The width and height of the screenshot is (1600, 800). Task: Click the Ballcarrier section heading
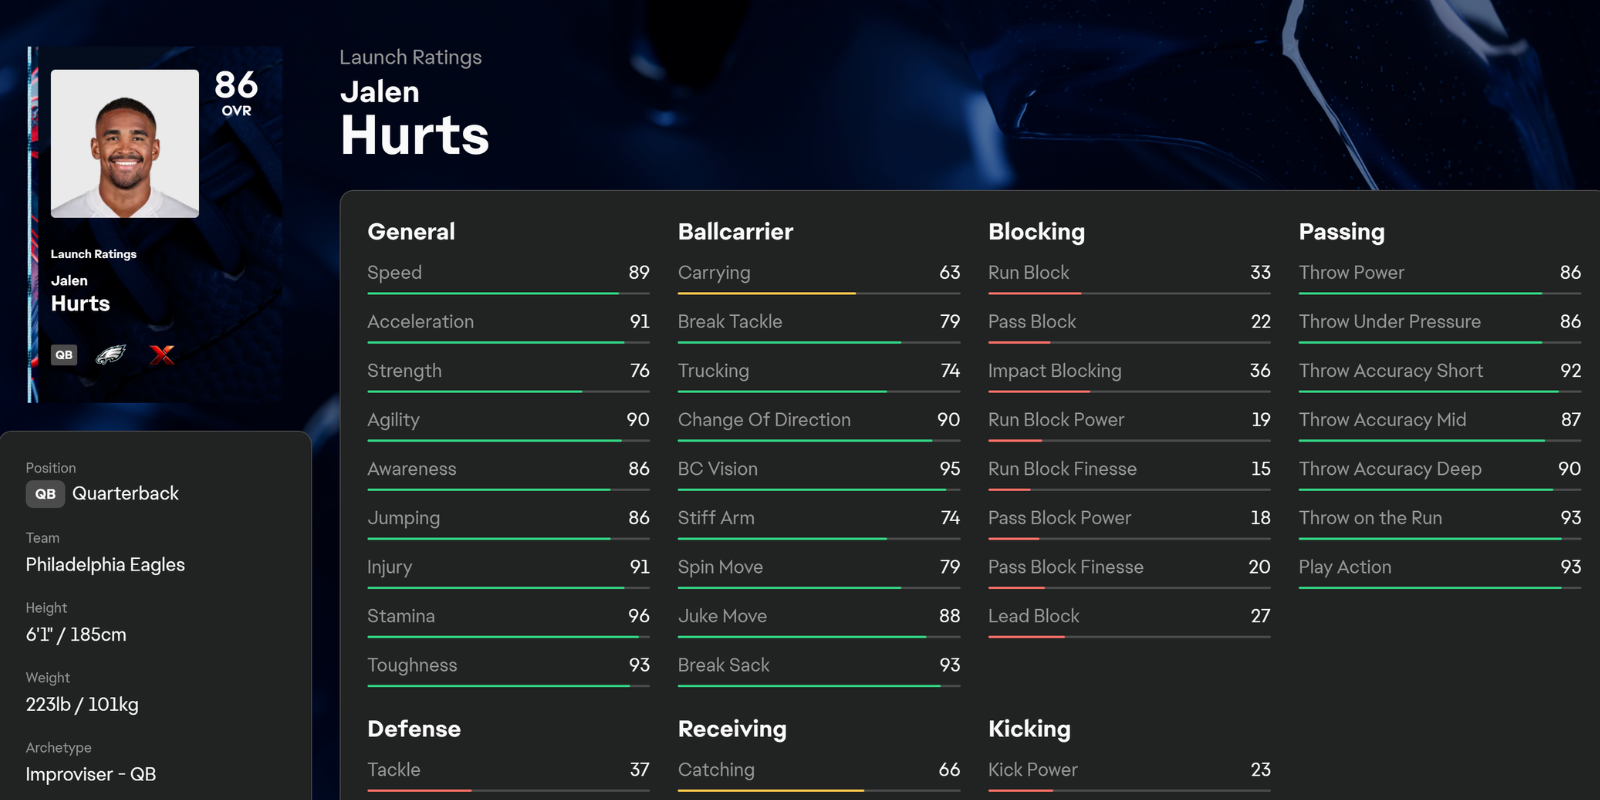735,232
